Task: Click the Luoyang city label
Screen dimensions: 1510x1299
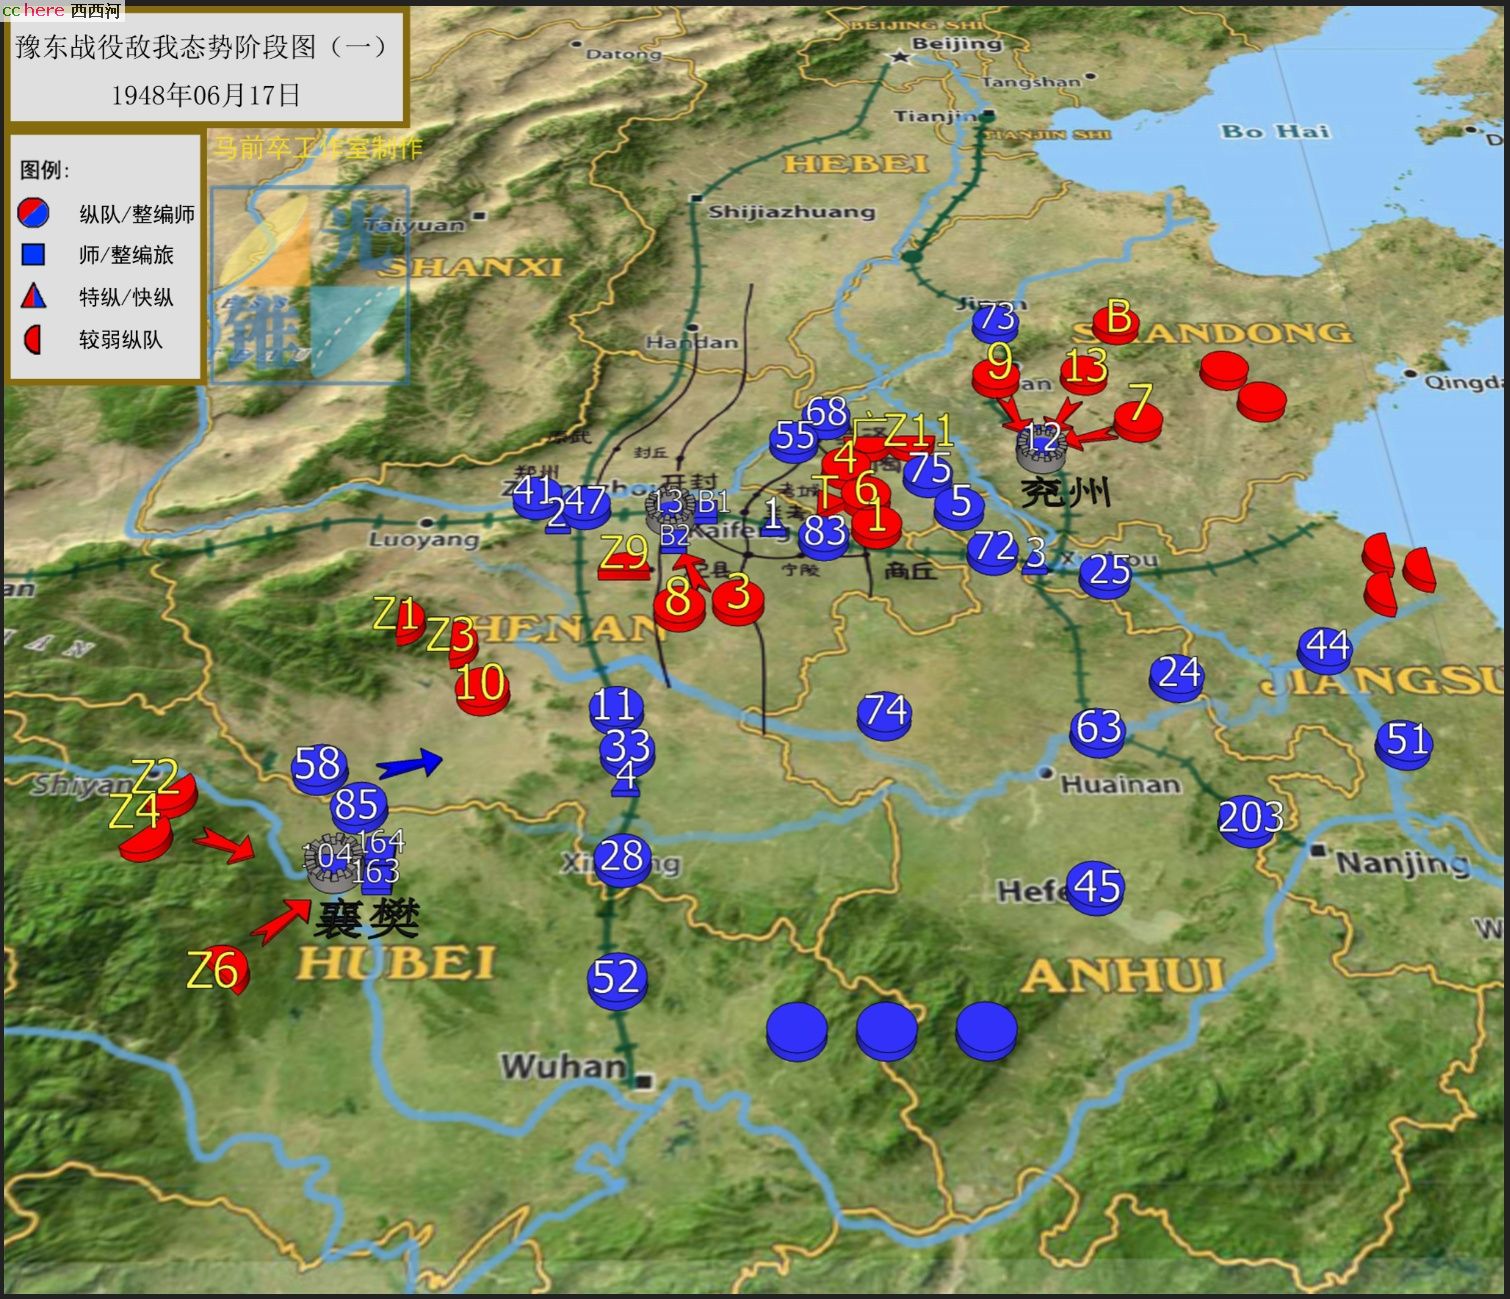Action: click(x=425, y=539)
